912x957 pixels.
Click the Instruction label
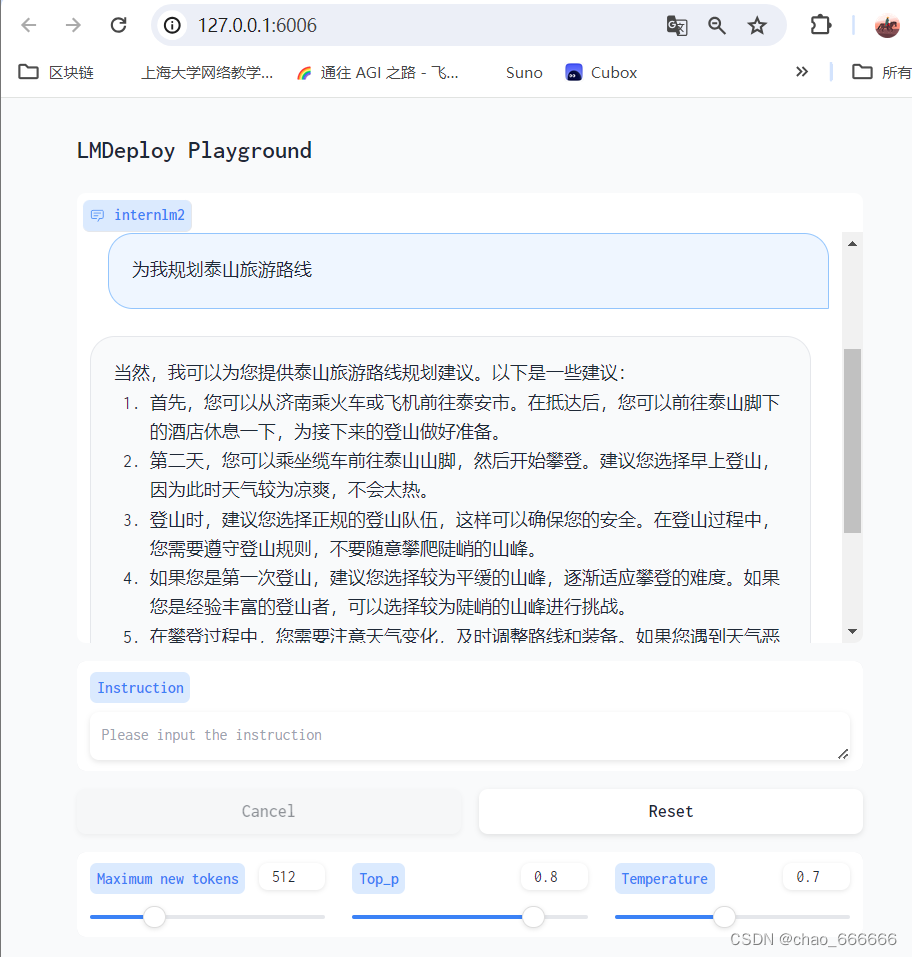click(140, 688)
